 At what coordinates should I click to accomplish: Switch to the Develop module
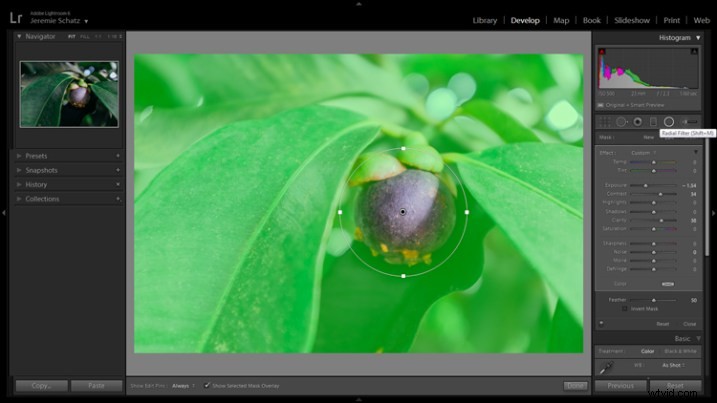pos(525,20)
